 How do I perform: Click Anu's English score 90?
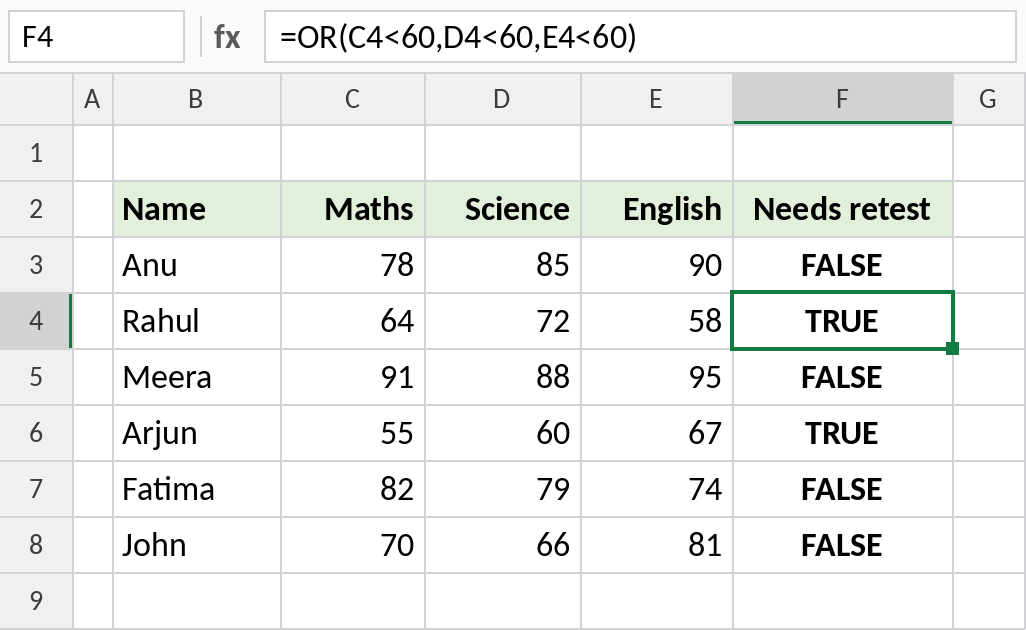coord(657,265)
